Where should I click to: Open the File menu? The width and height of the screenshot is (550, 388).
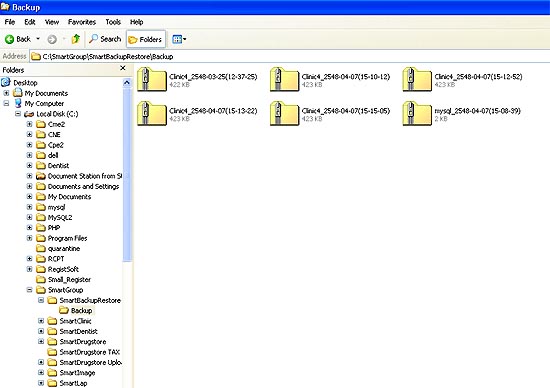[10, 22]
